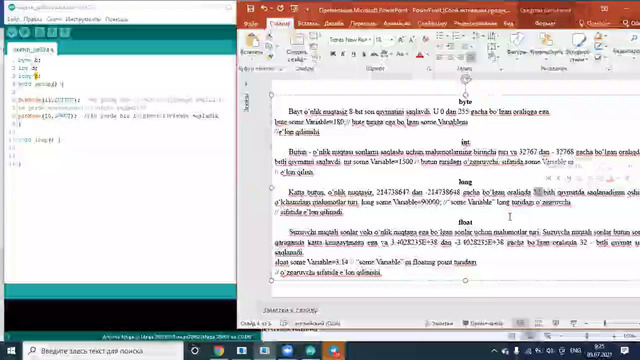Image resolution: width=640 pixels, height=360 pixels.
Task: Open a sketch via the Arduino toolbar
Action: (52, 32)
